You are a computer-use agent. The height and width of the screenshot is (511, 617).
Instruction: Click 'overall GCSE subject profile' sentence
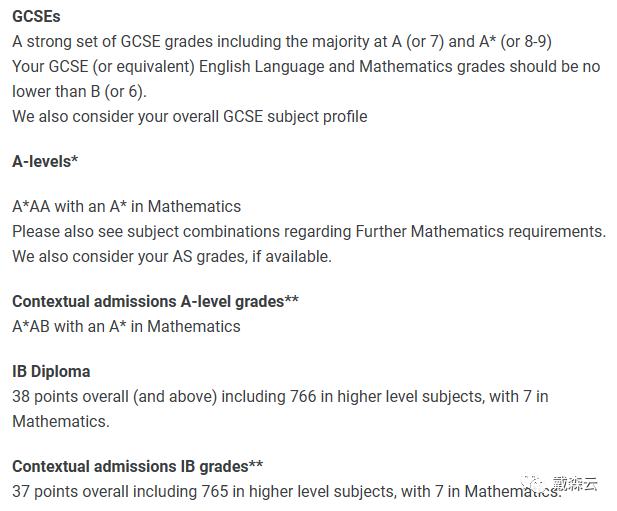(x=190, y=117)
